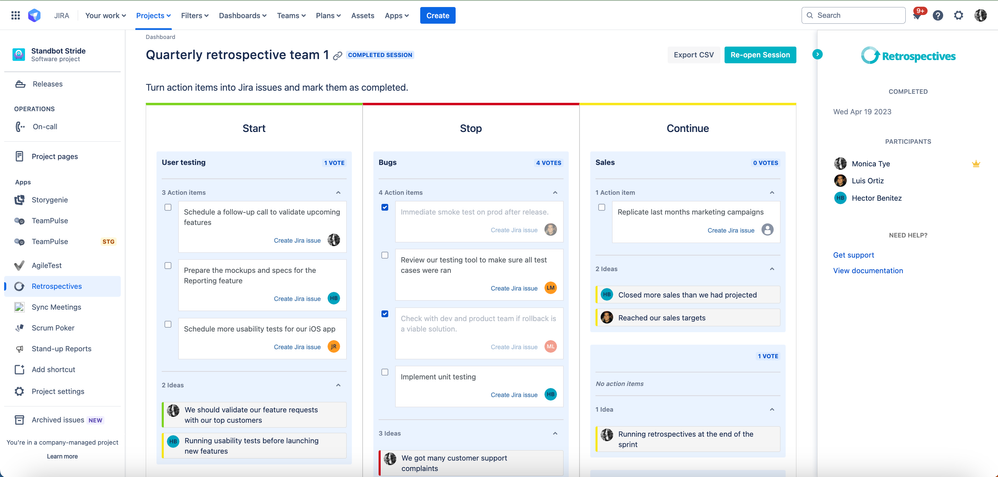Open AgileTest app in sidebar
The image size is (998, 477).
pyautogui.click(x=46, y=265)
